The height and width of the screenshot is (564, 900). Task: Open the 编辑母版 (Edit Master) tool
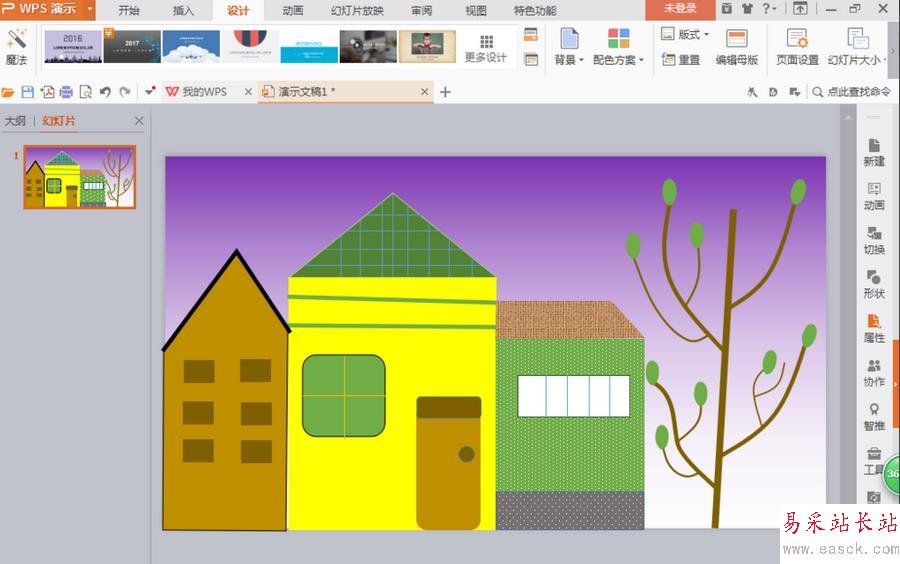(736, 47)
